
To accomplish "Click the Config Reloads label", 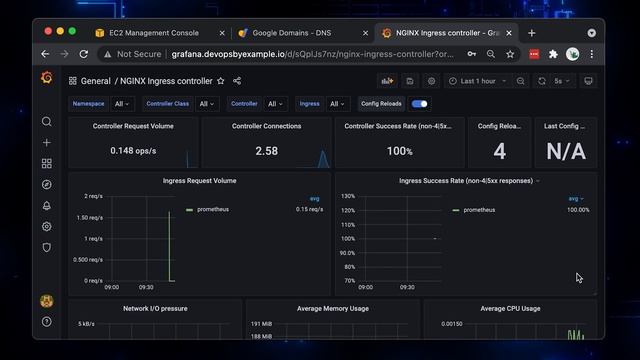I will point(381,104).
